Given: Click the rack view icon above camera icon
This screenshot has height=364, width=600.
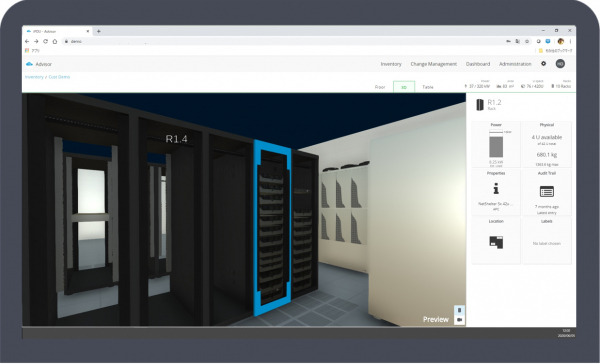Looking at the screenshot, I should (x=460, y=310).
